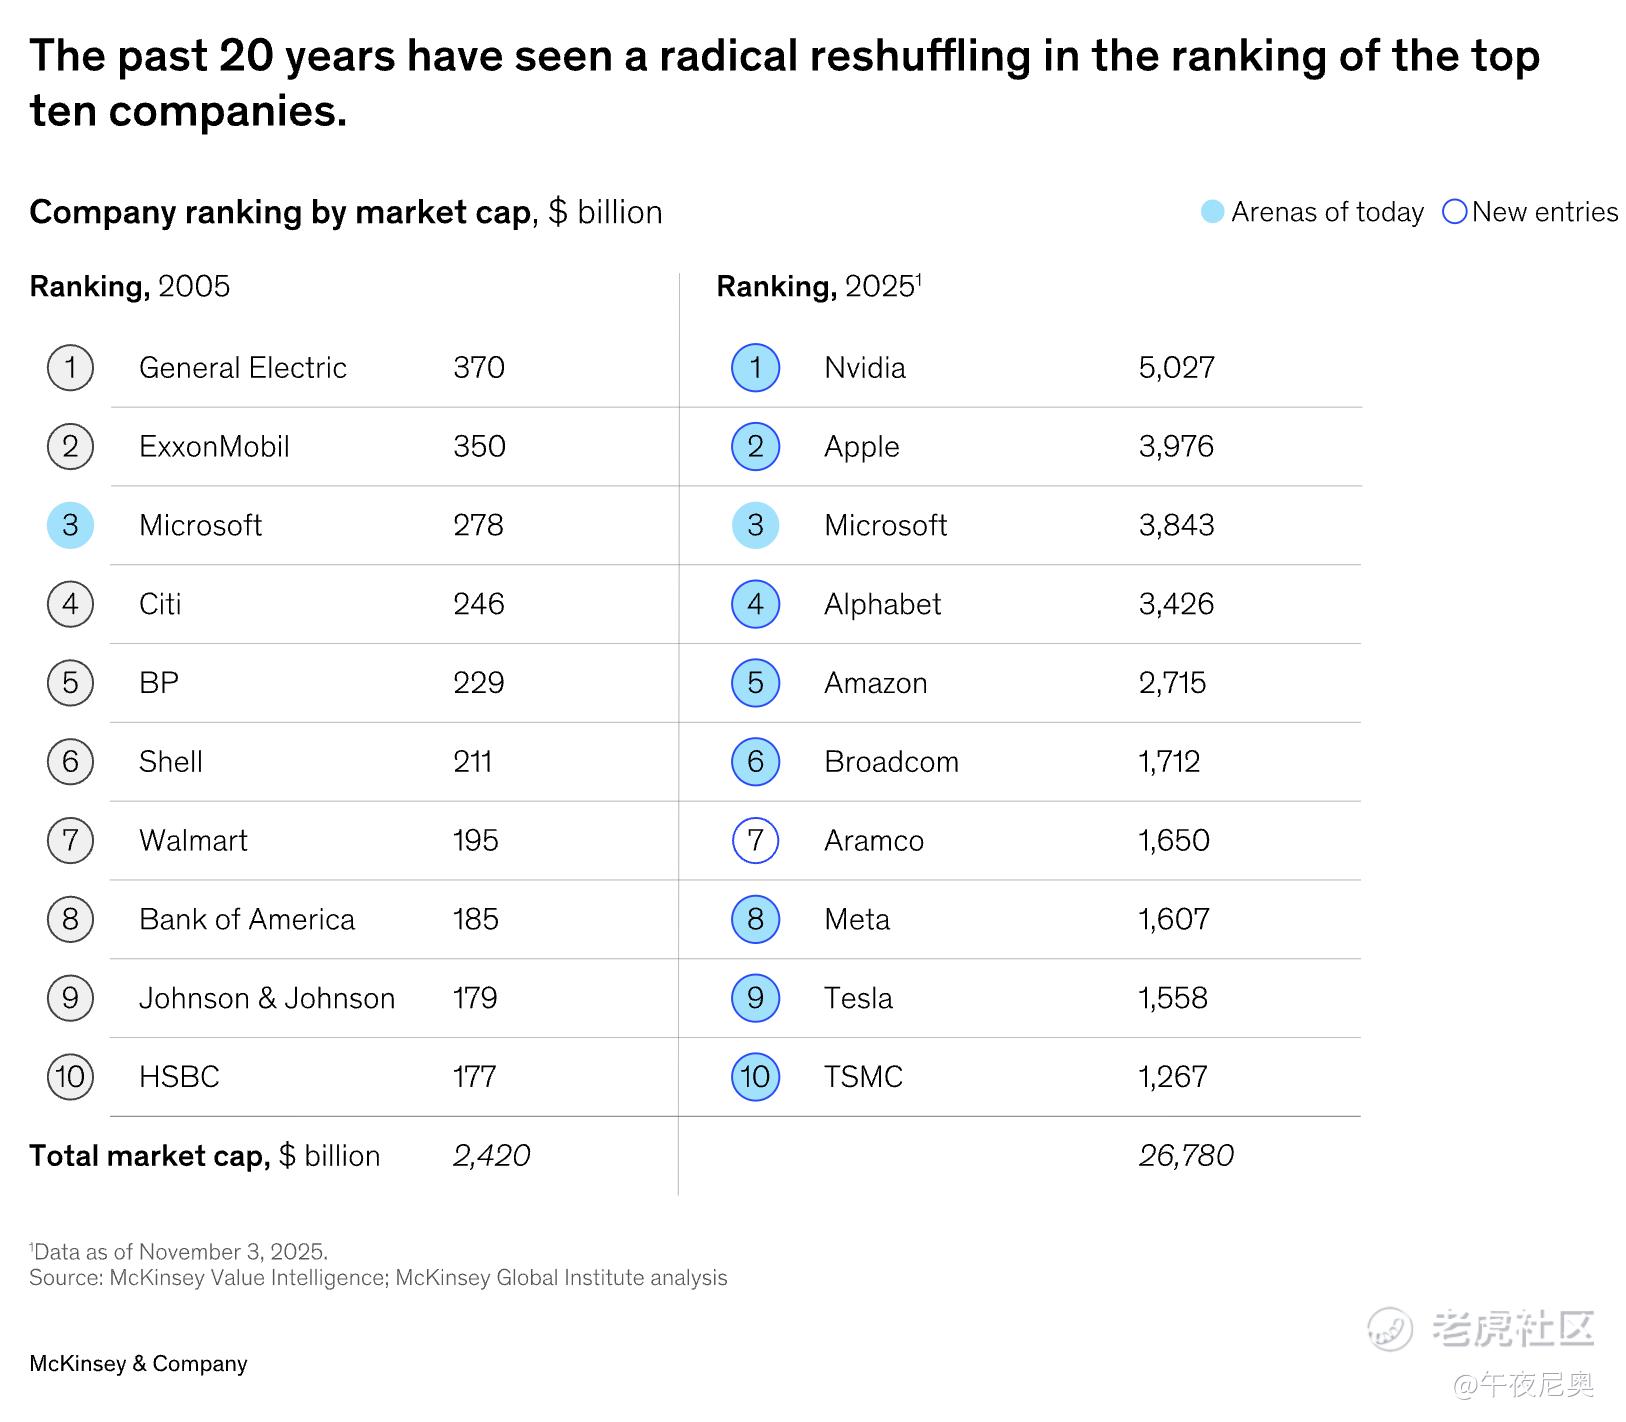Click the Broadcom rank 6 circle
The width and height of the screenshot is (1626, 1422).
point(755,762)
